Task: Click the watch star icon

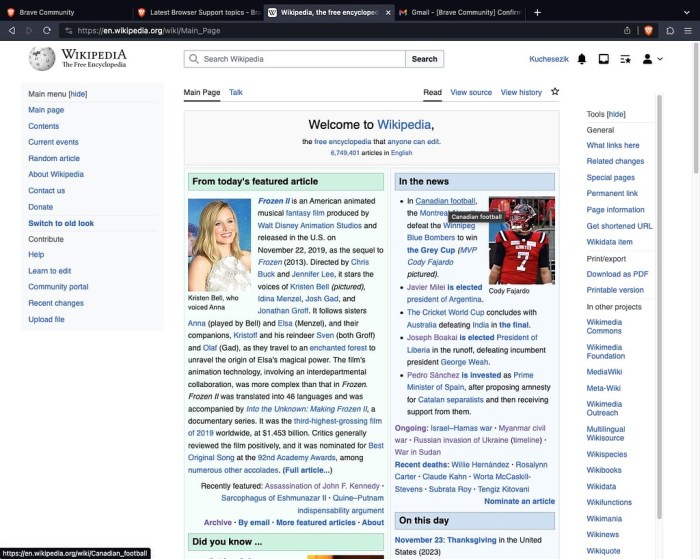Action: coord(555,92)
